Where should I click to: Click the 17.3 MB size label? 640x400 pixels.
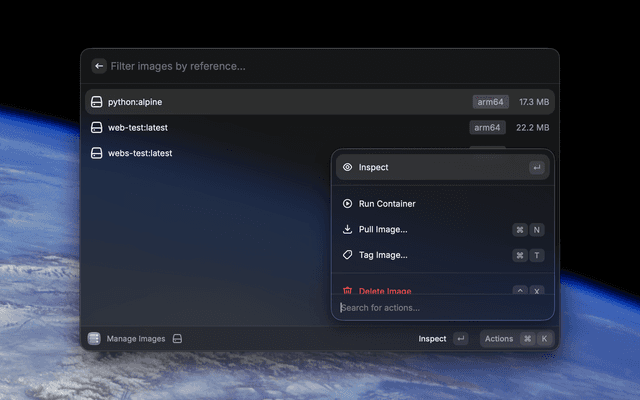pyautogui.click(x=534, y=102)
